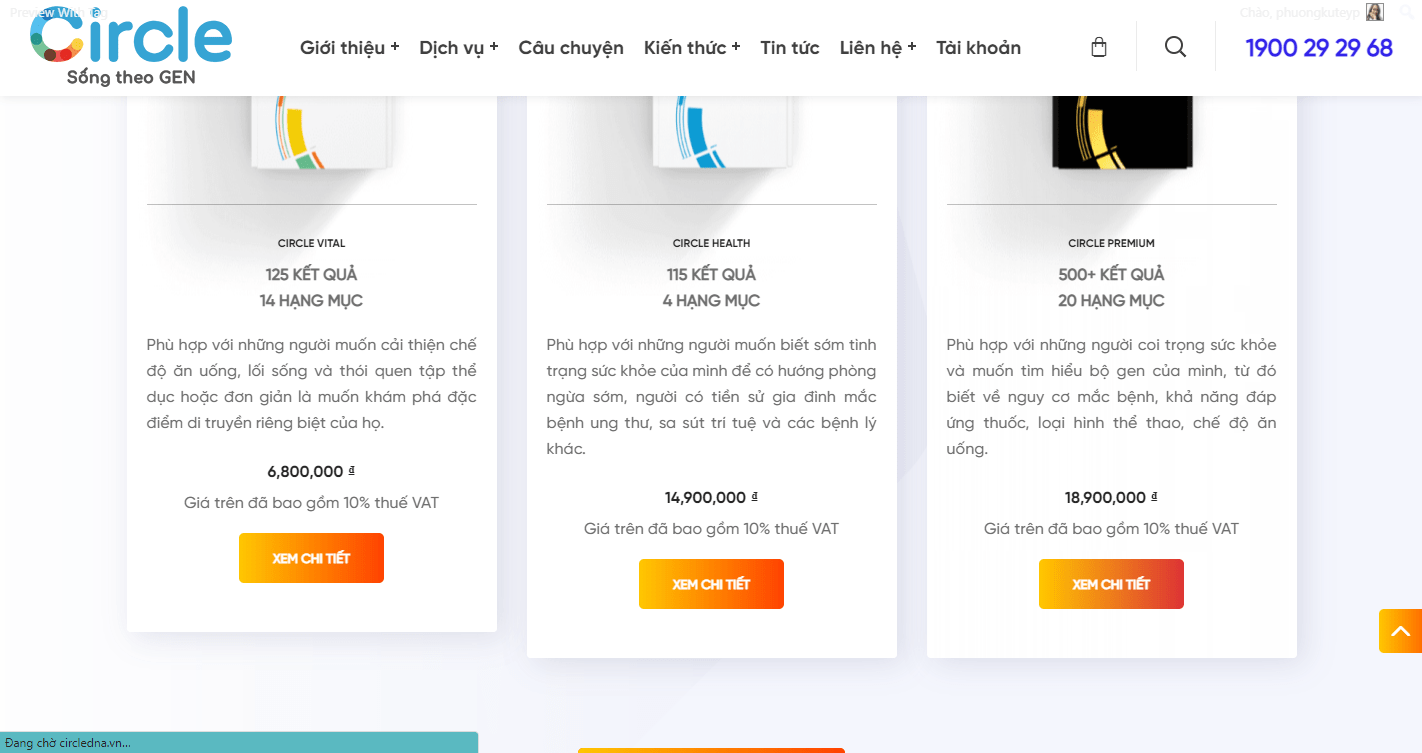1422x753 pixels.
Task: Open the Tài khoản menu item
Action: tap(978, 47)
